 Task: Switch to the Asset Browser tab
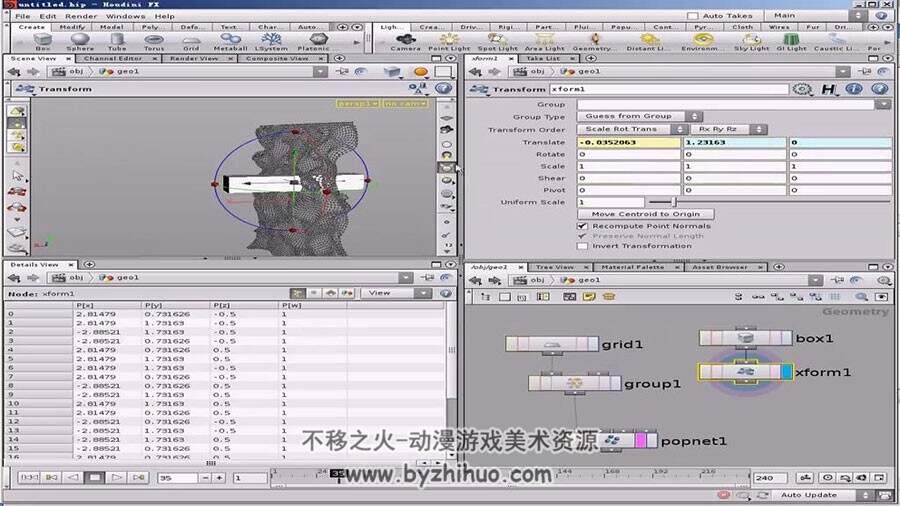[720, 267]
